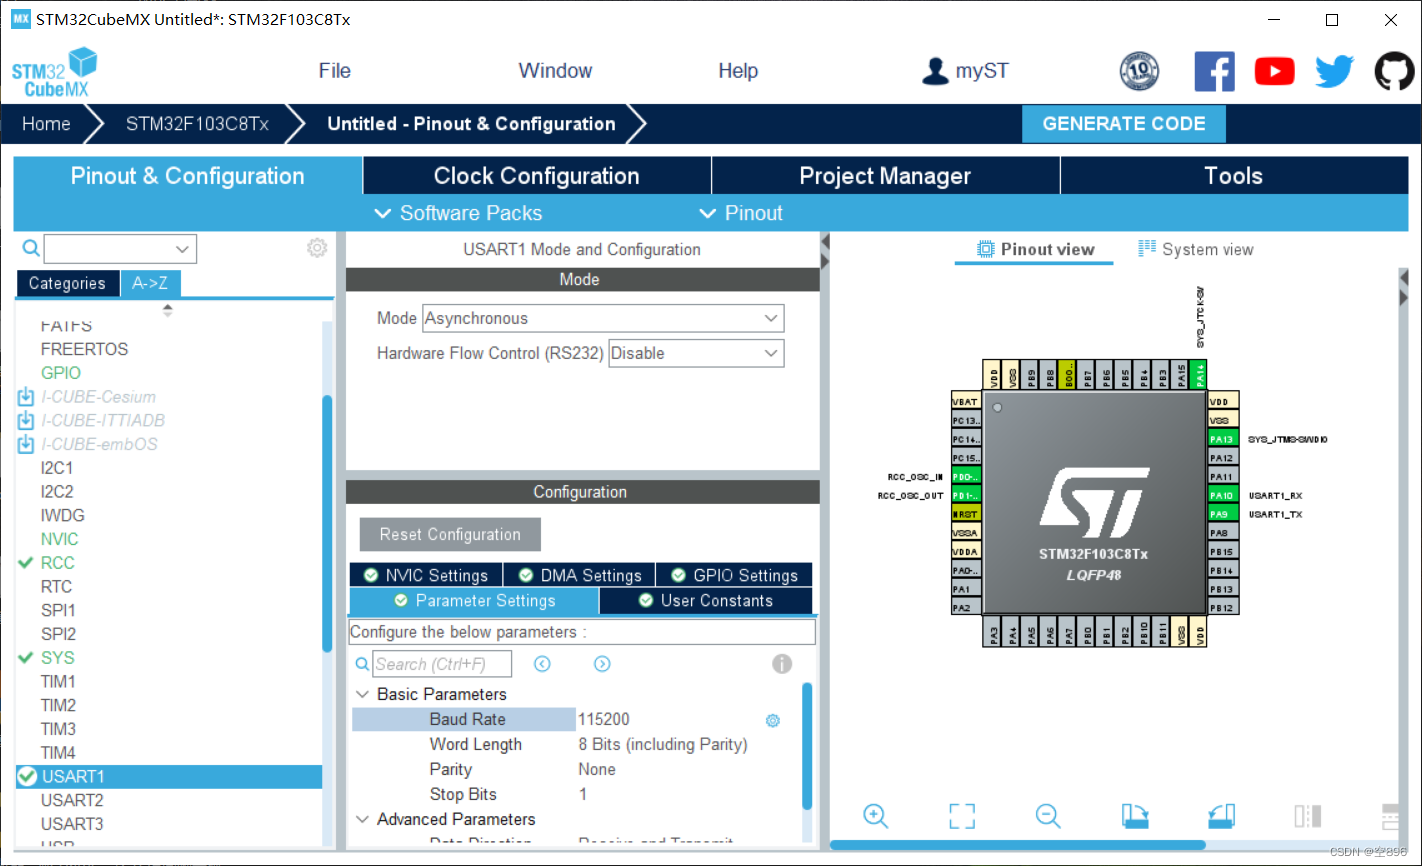Click the 10-year anniversary badge icon

(x=1139, y=71)
